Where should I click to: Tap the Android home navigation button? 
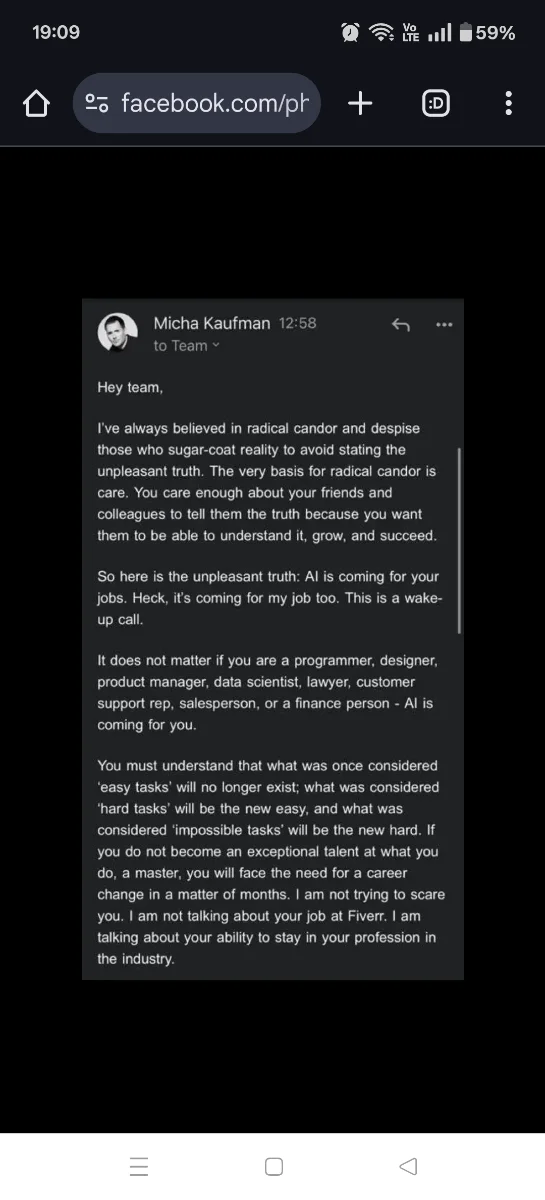coord(274,1167)
